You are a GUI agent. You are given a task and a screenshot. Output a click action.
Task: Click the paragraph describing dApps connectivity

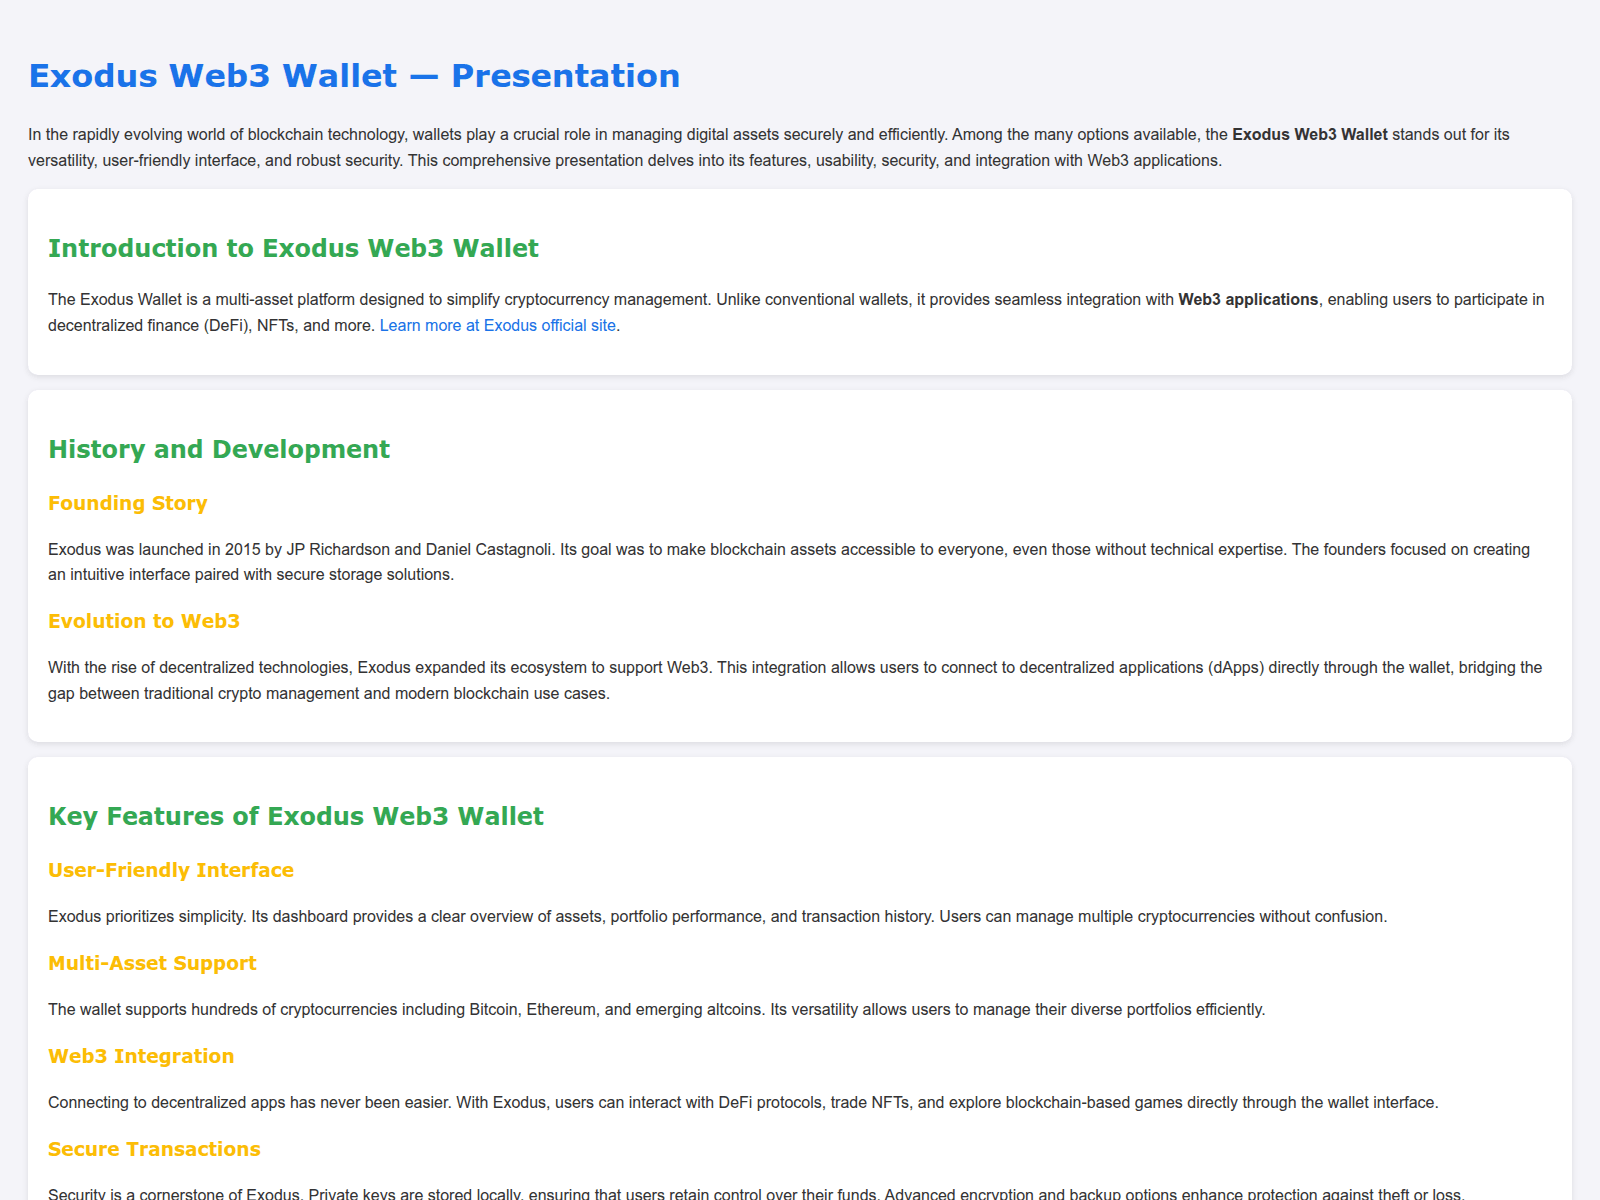point(796,679)
